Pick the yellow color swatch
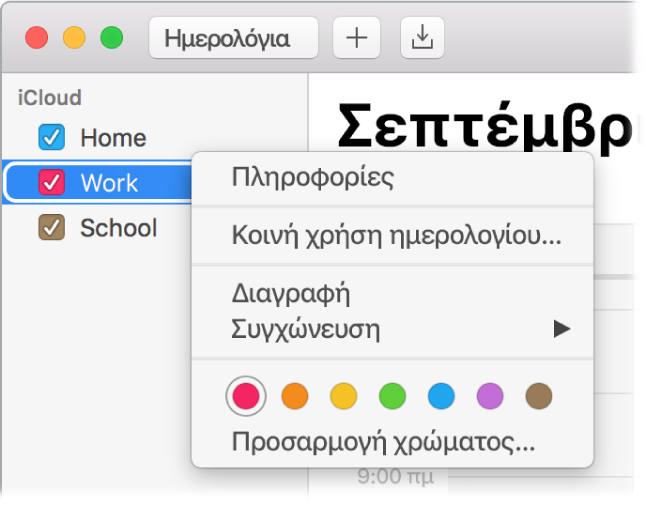 [x=343, y=396]
